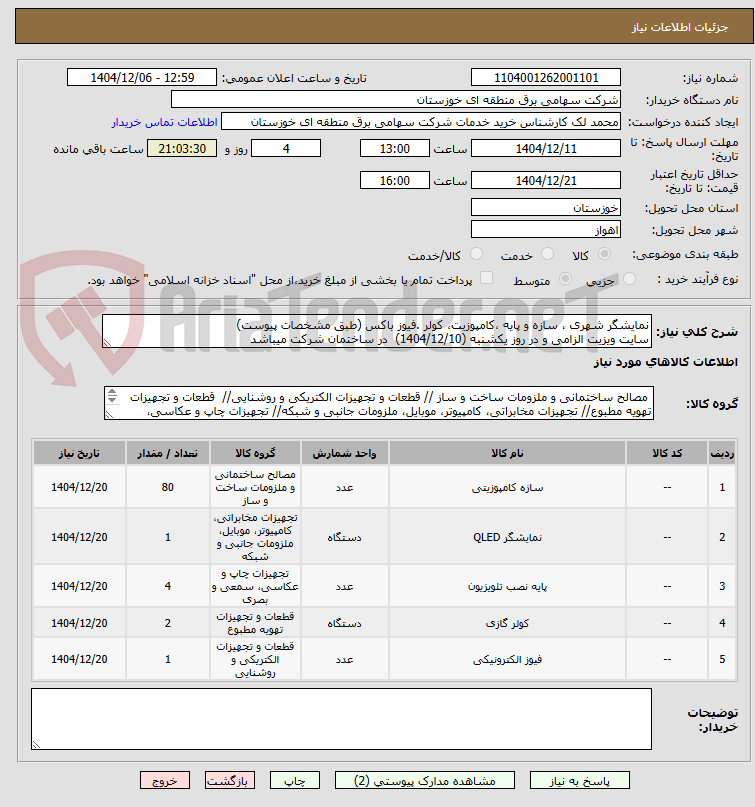Select the سازه کامپوزیتی item cell
Viewport: 755px width, 807px height.
tap(507, 487)
